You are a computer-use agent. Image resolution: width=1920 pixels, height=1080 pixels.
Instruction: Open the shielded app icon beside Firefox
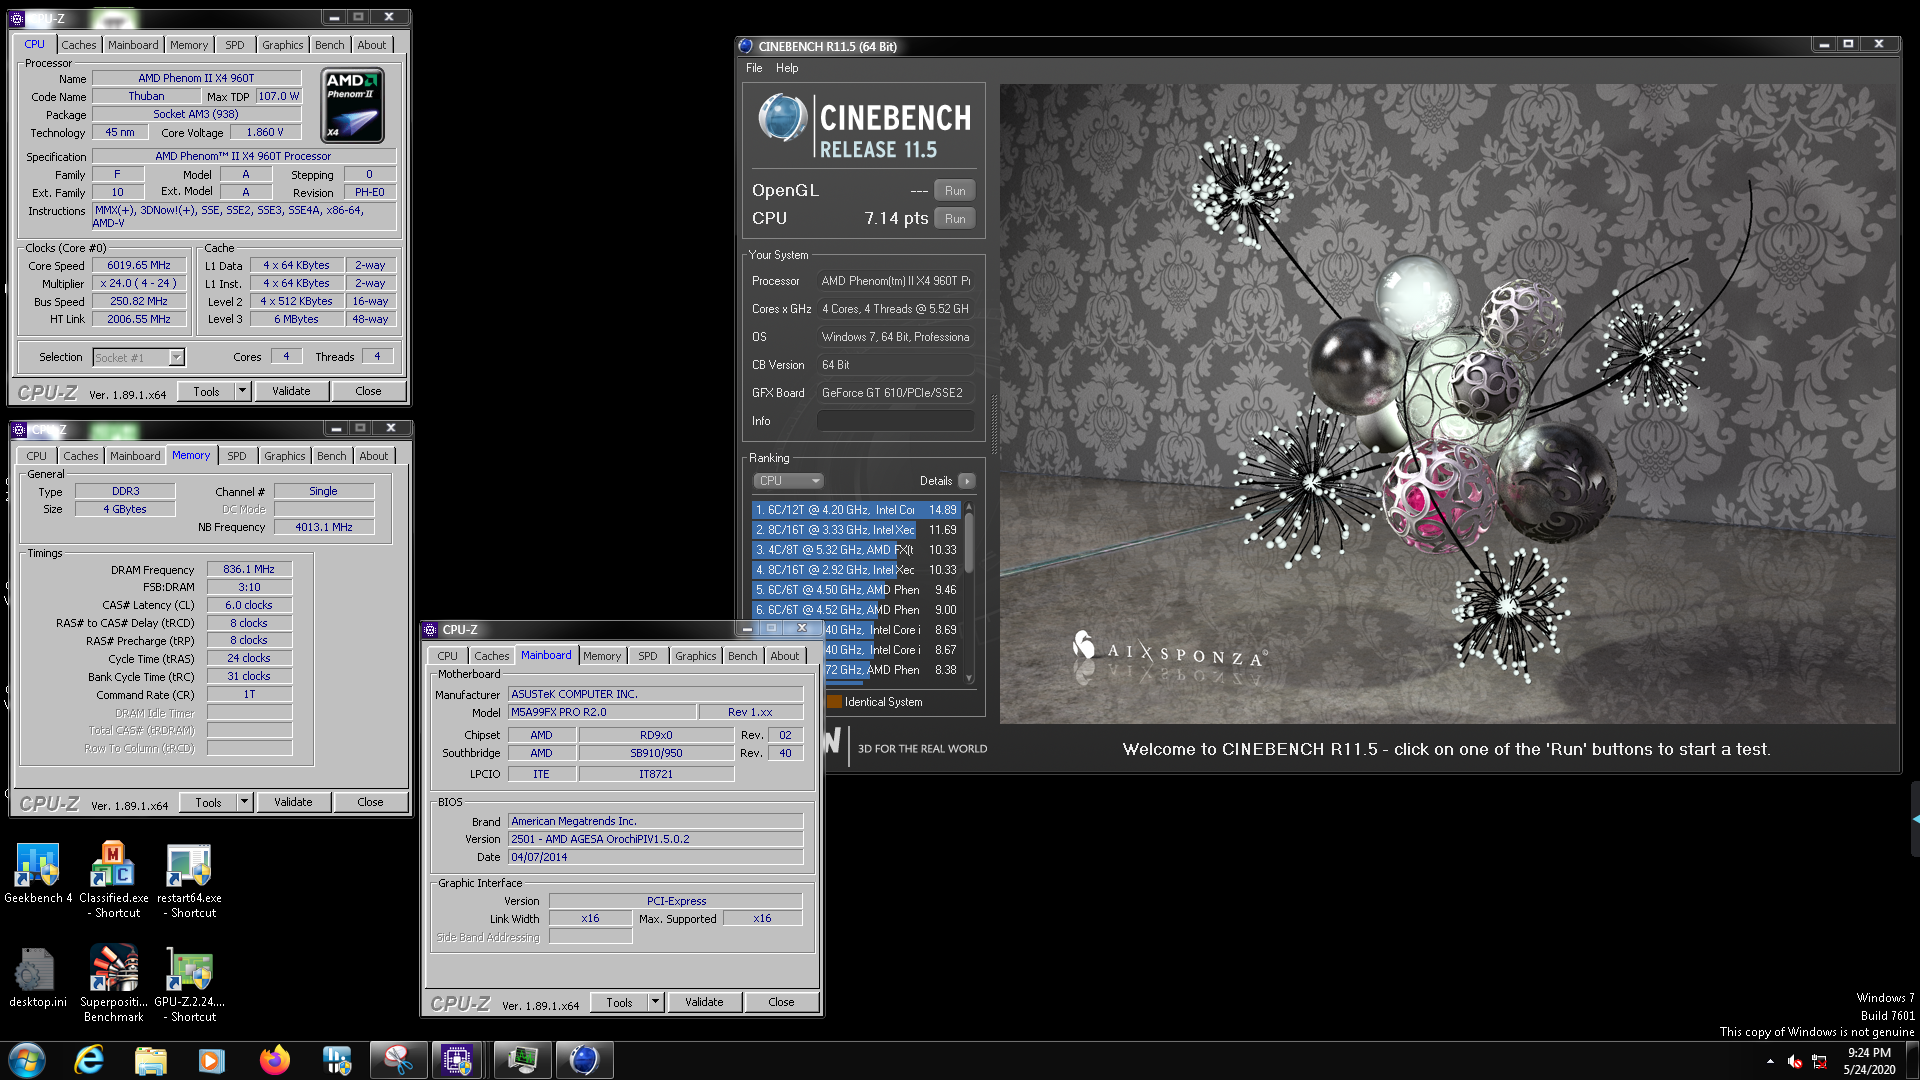(336, 1060)
